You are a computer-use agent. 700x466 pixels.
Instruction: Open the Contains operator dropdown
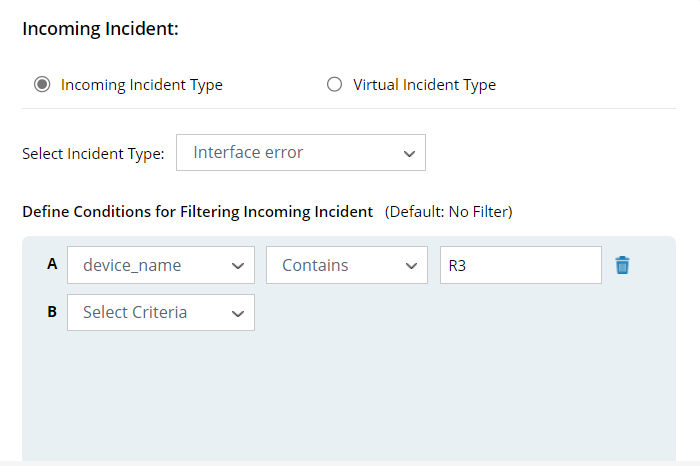[346, 265]
